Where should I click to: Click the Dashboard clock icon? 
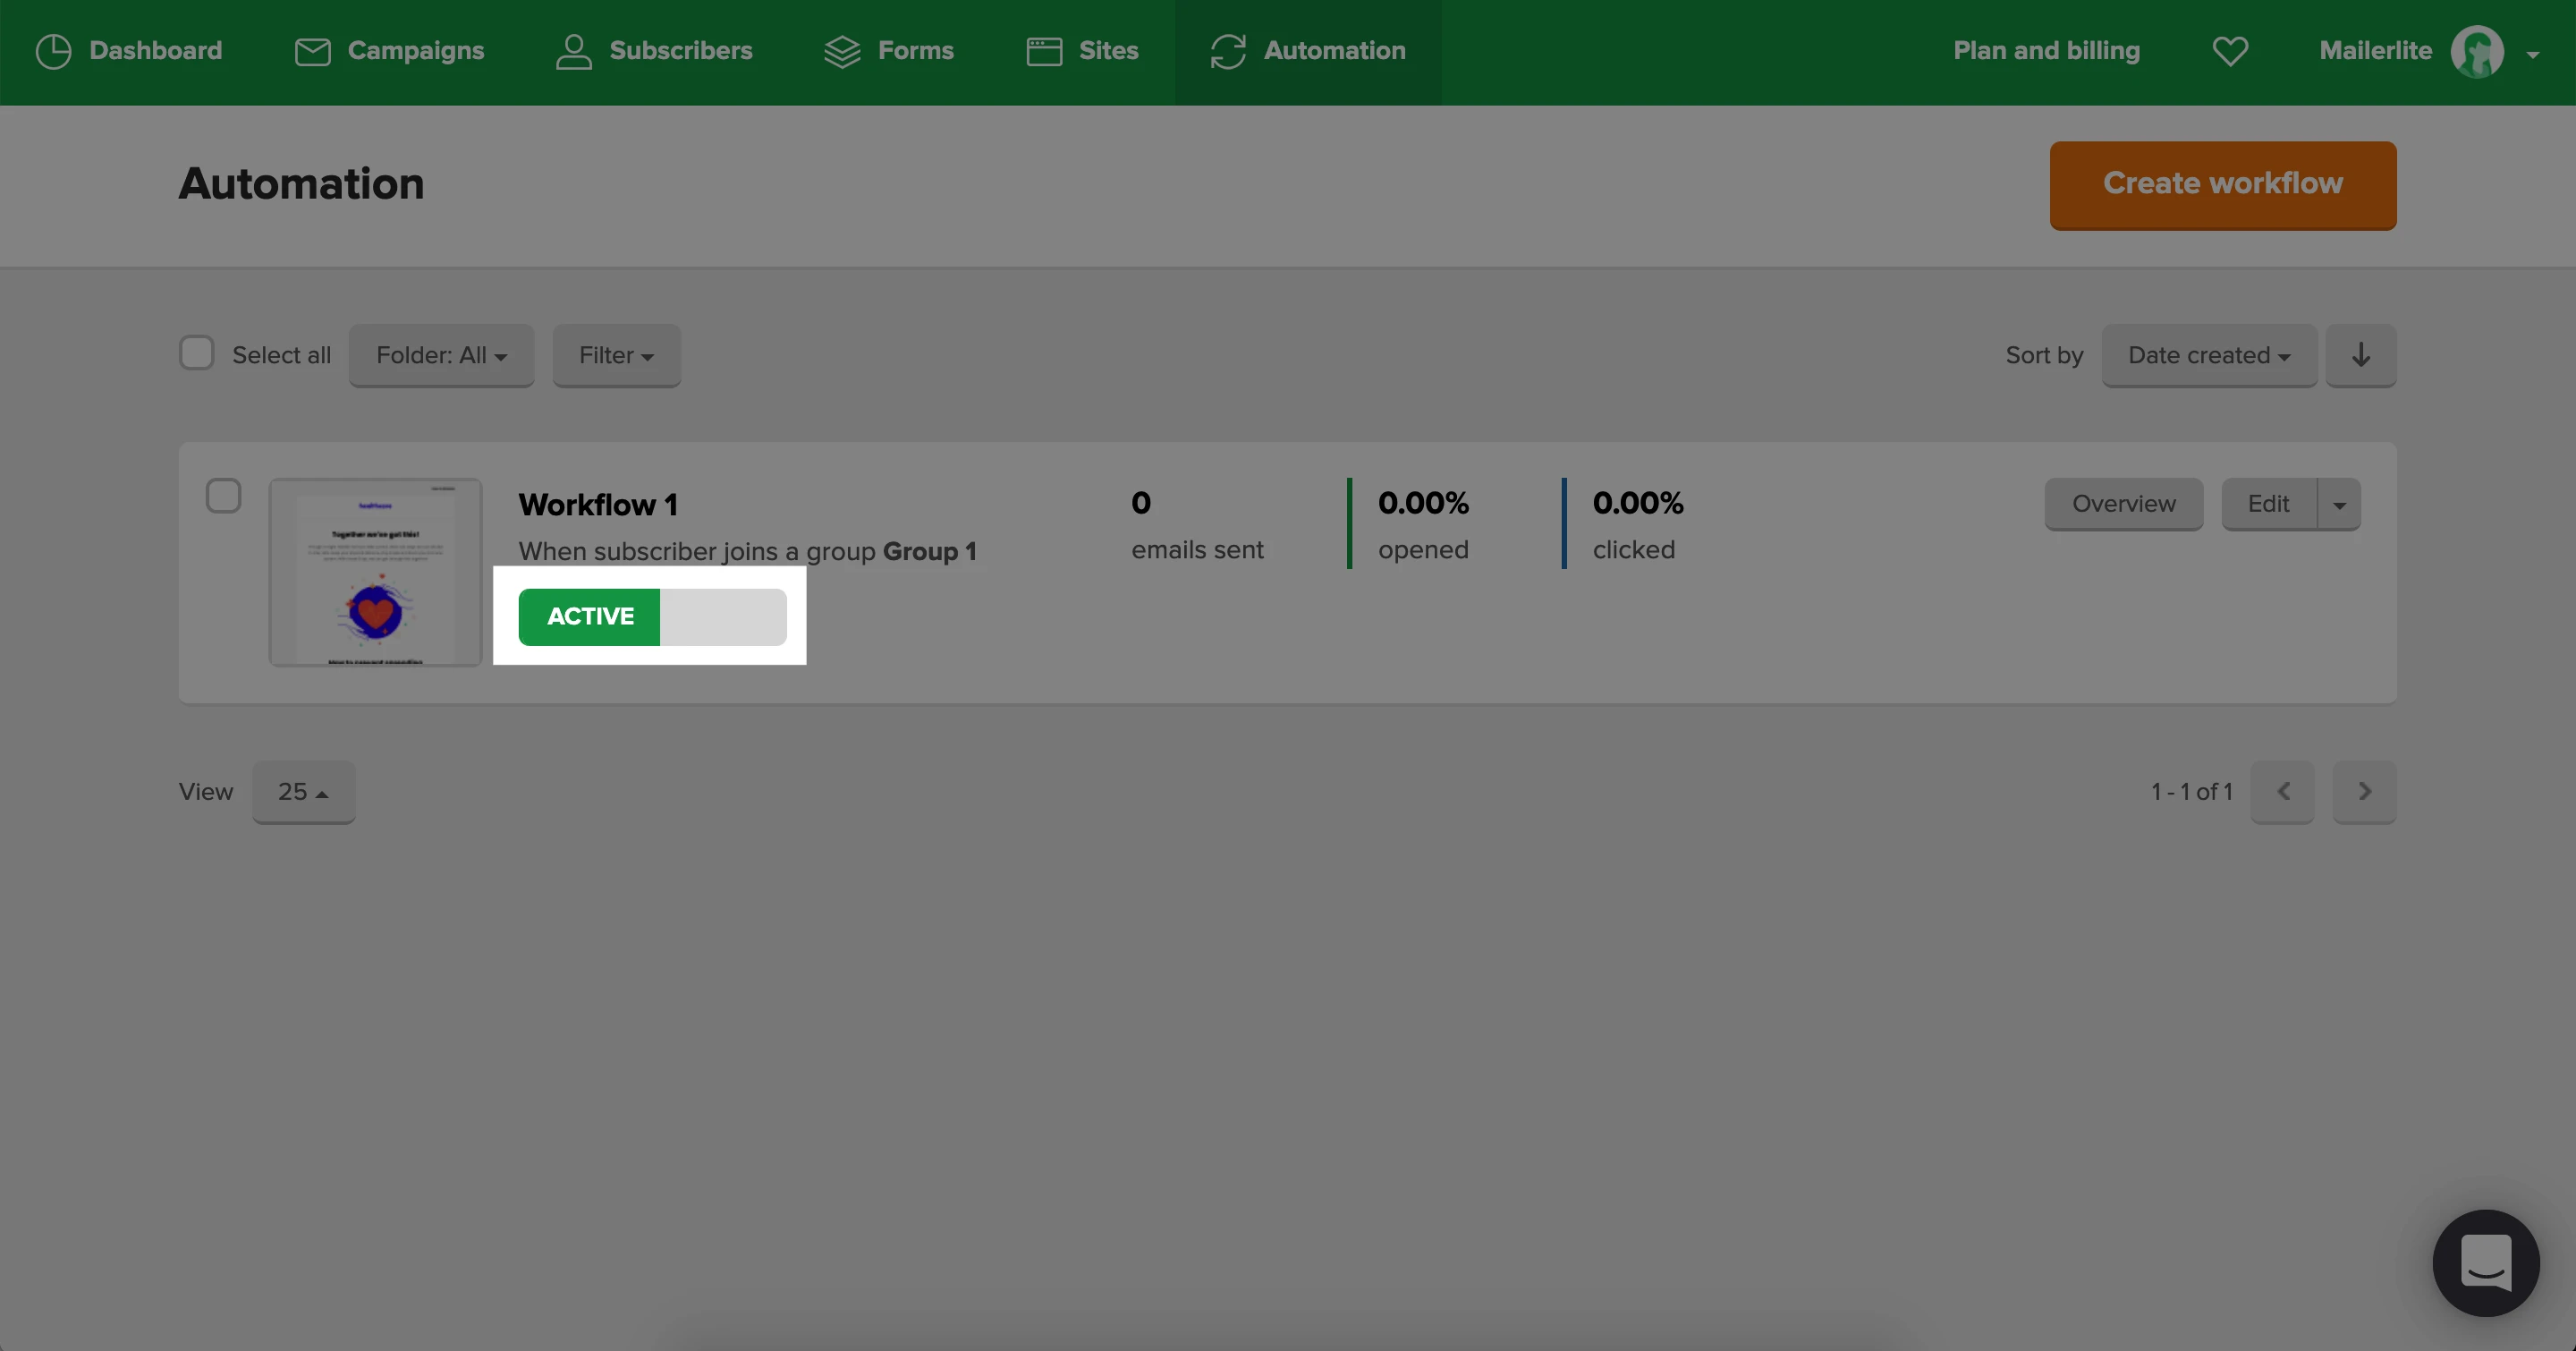(53, 51)
